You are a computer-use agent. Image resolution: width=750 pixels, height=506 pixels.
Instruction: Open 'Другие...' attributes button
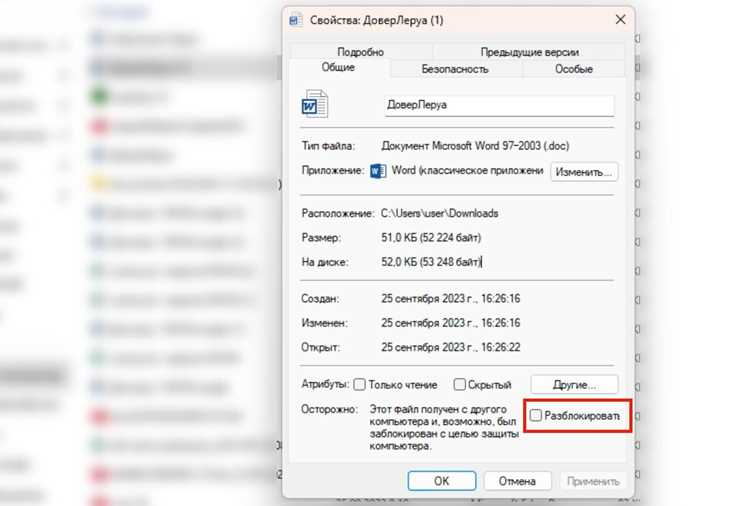(x=574, y=385)
